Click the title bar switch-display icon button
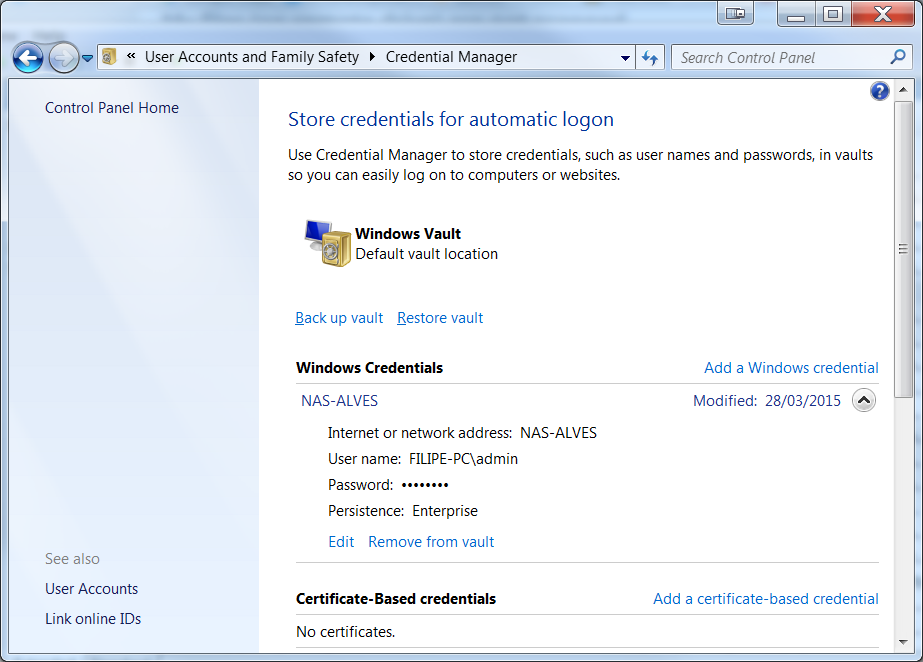 (735, 13)
